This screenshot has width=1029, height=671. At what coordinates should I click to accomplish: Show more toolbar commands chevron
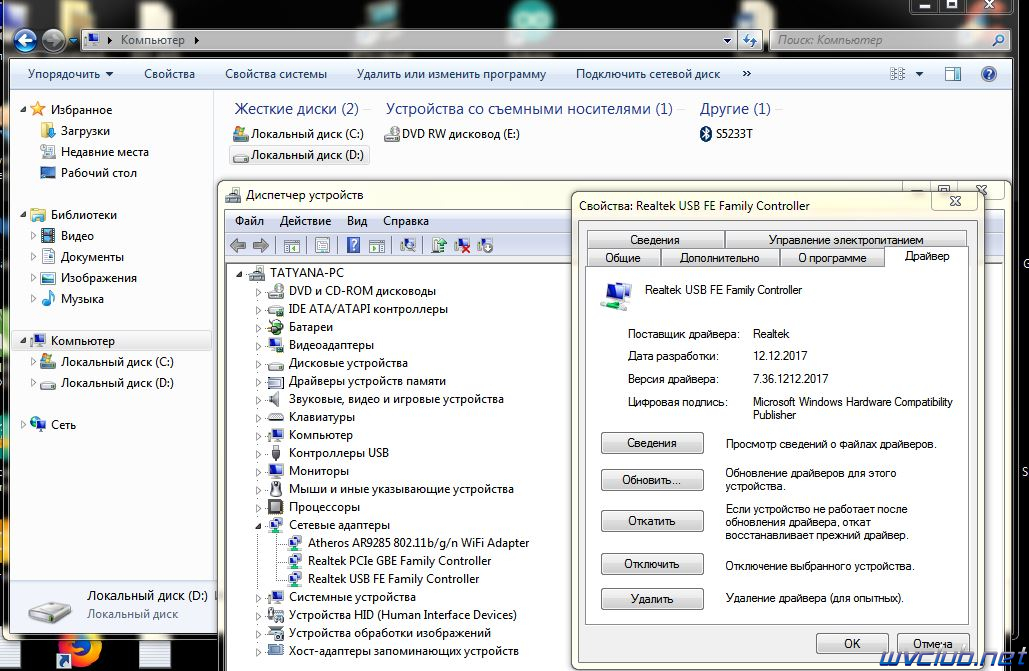point(746,74)
